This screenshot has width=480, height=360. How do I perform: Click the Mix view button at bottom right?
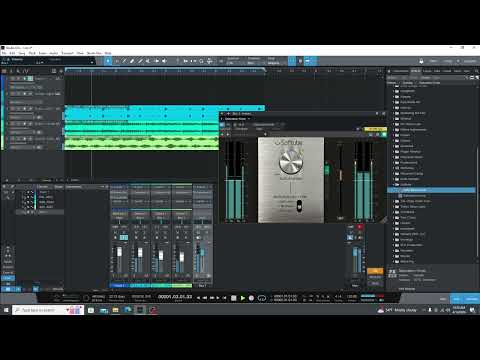[456, 299]
